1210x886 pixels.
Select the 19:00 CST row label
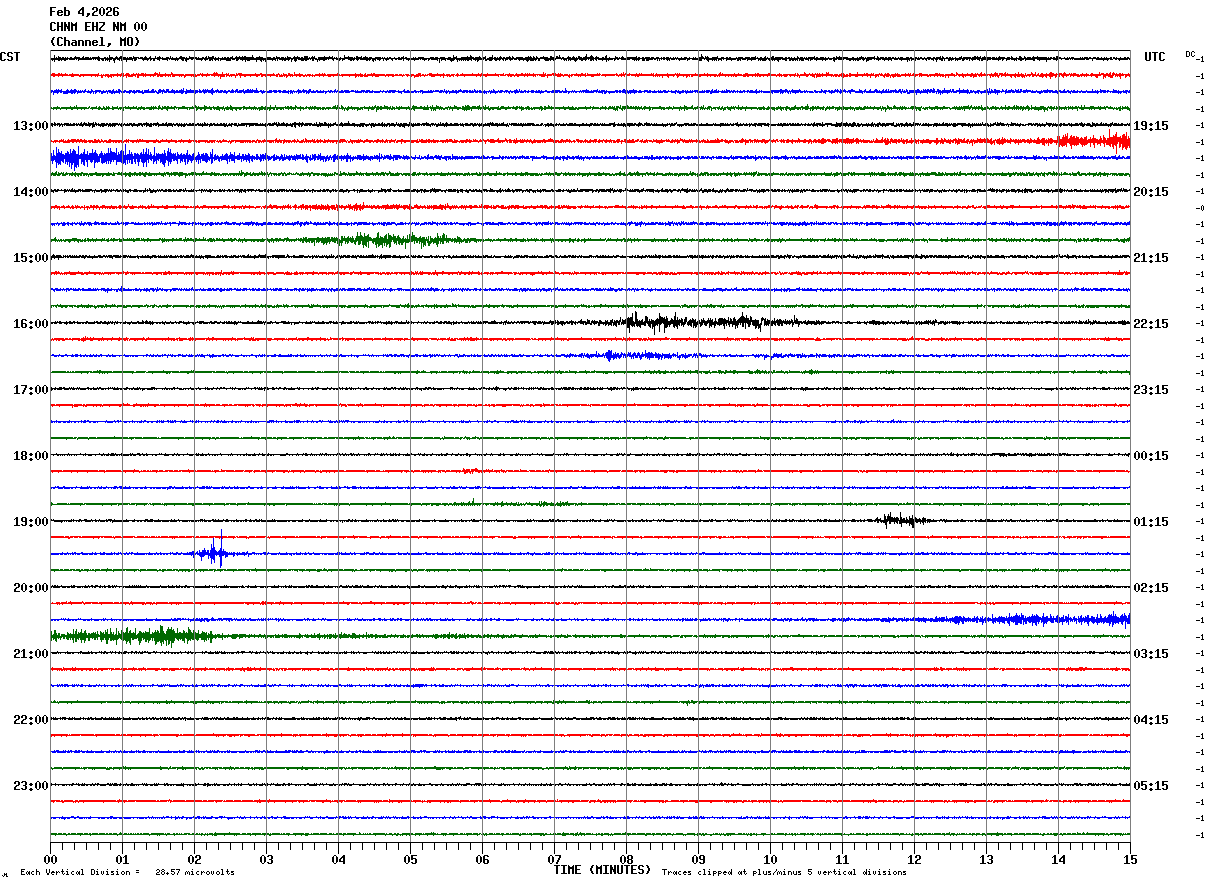pyautogui.click(x=31, y=522)
